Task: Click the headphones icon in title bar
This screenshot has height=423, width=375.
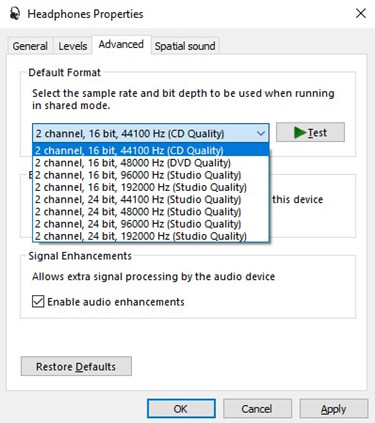Action: point(15,14)
